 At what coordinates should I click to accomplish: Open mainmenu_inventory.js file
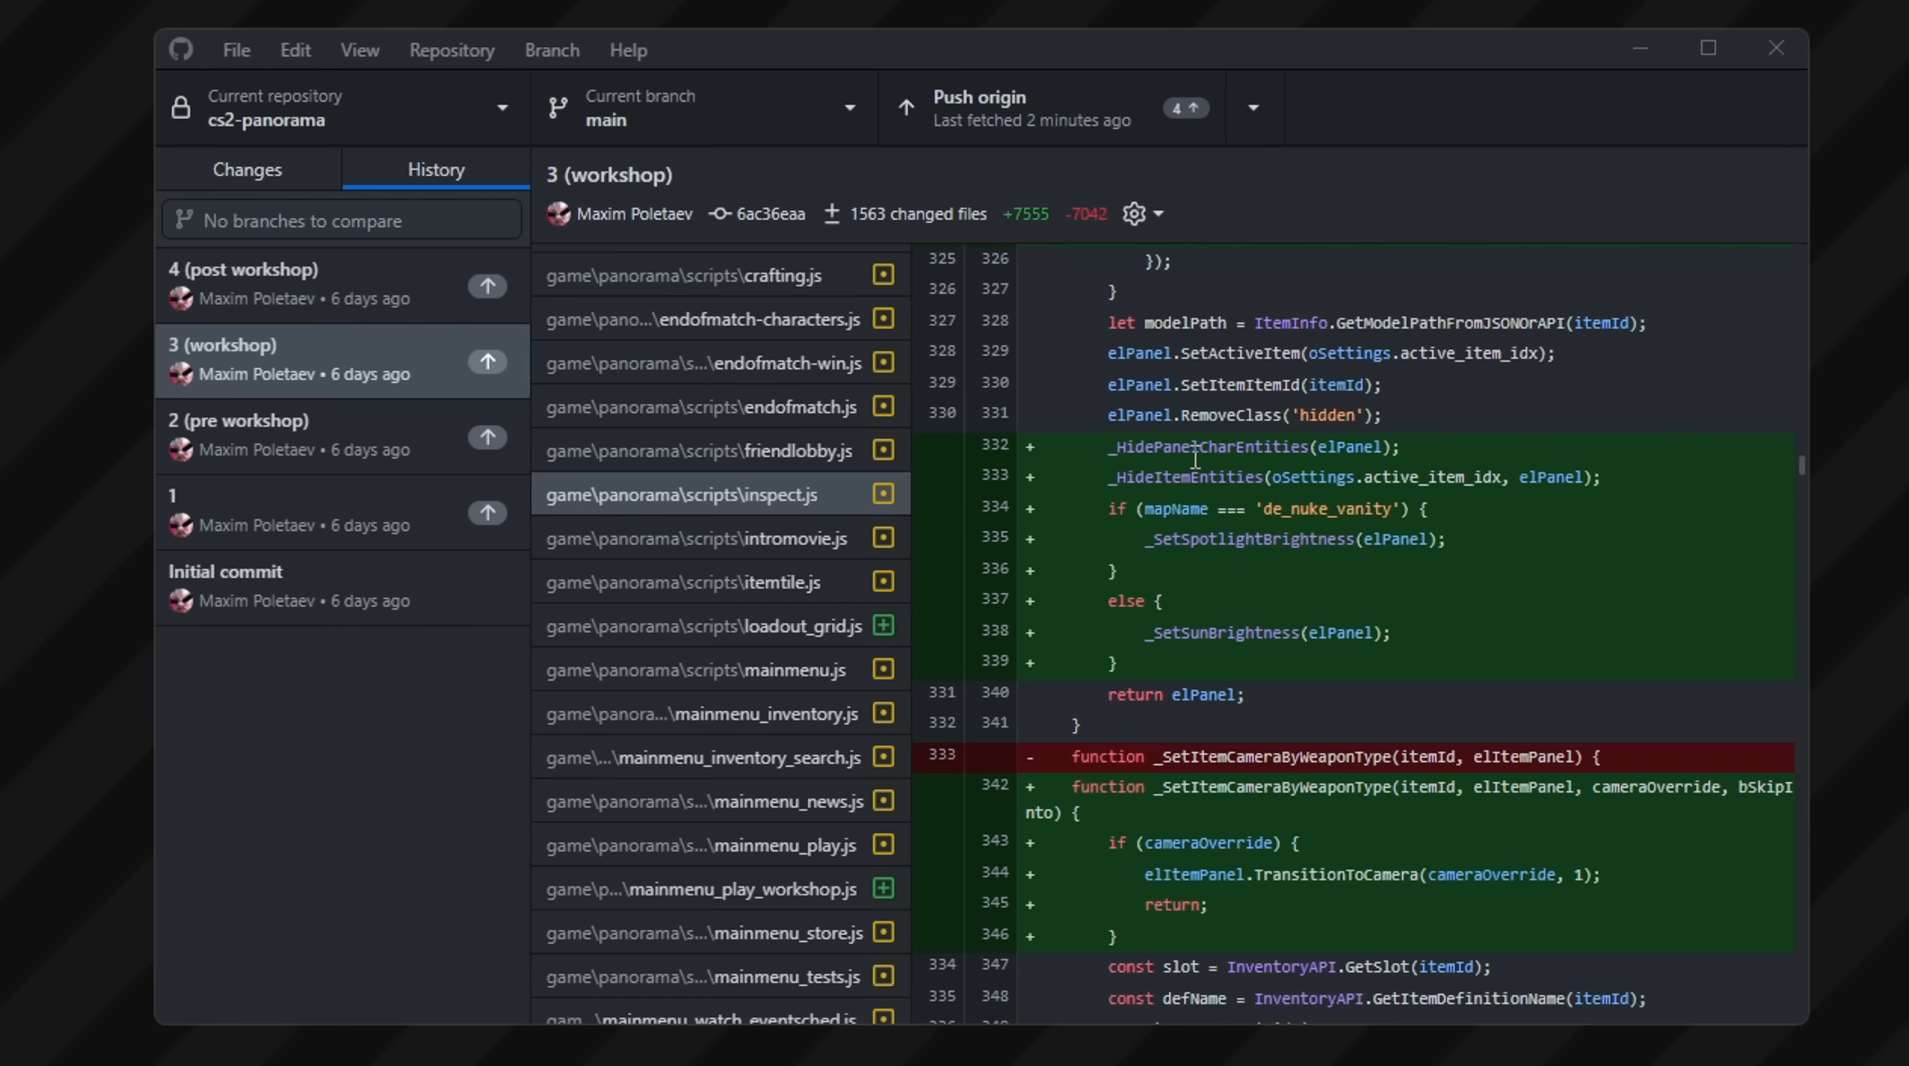pyautogui.click(x=720, y=714)
